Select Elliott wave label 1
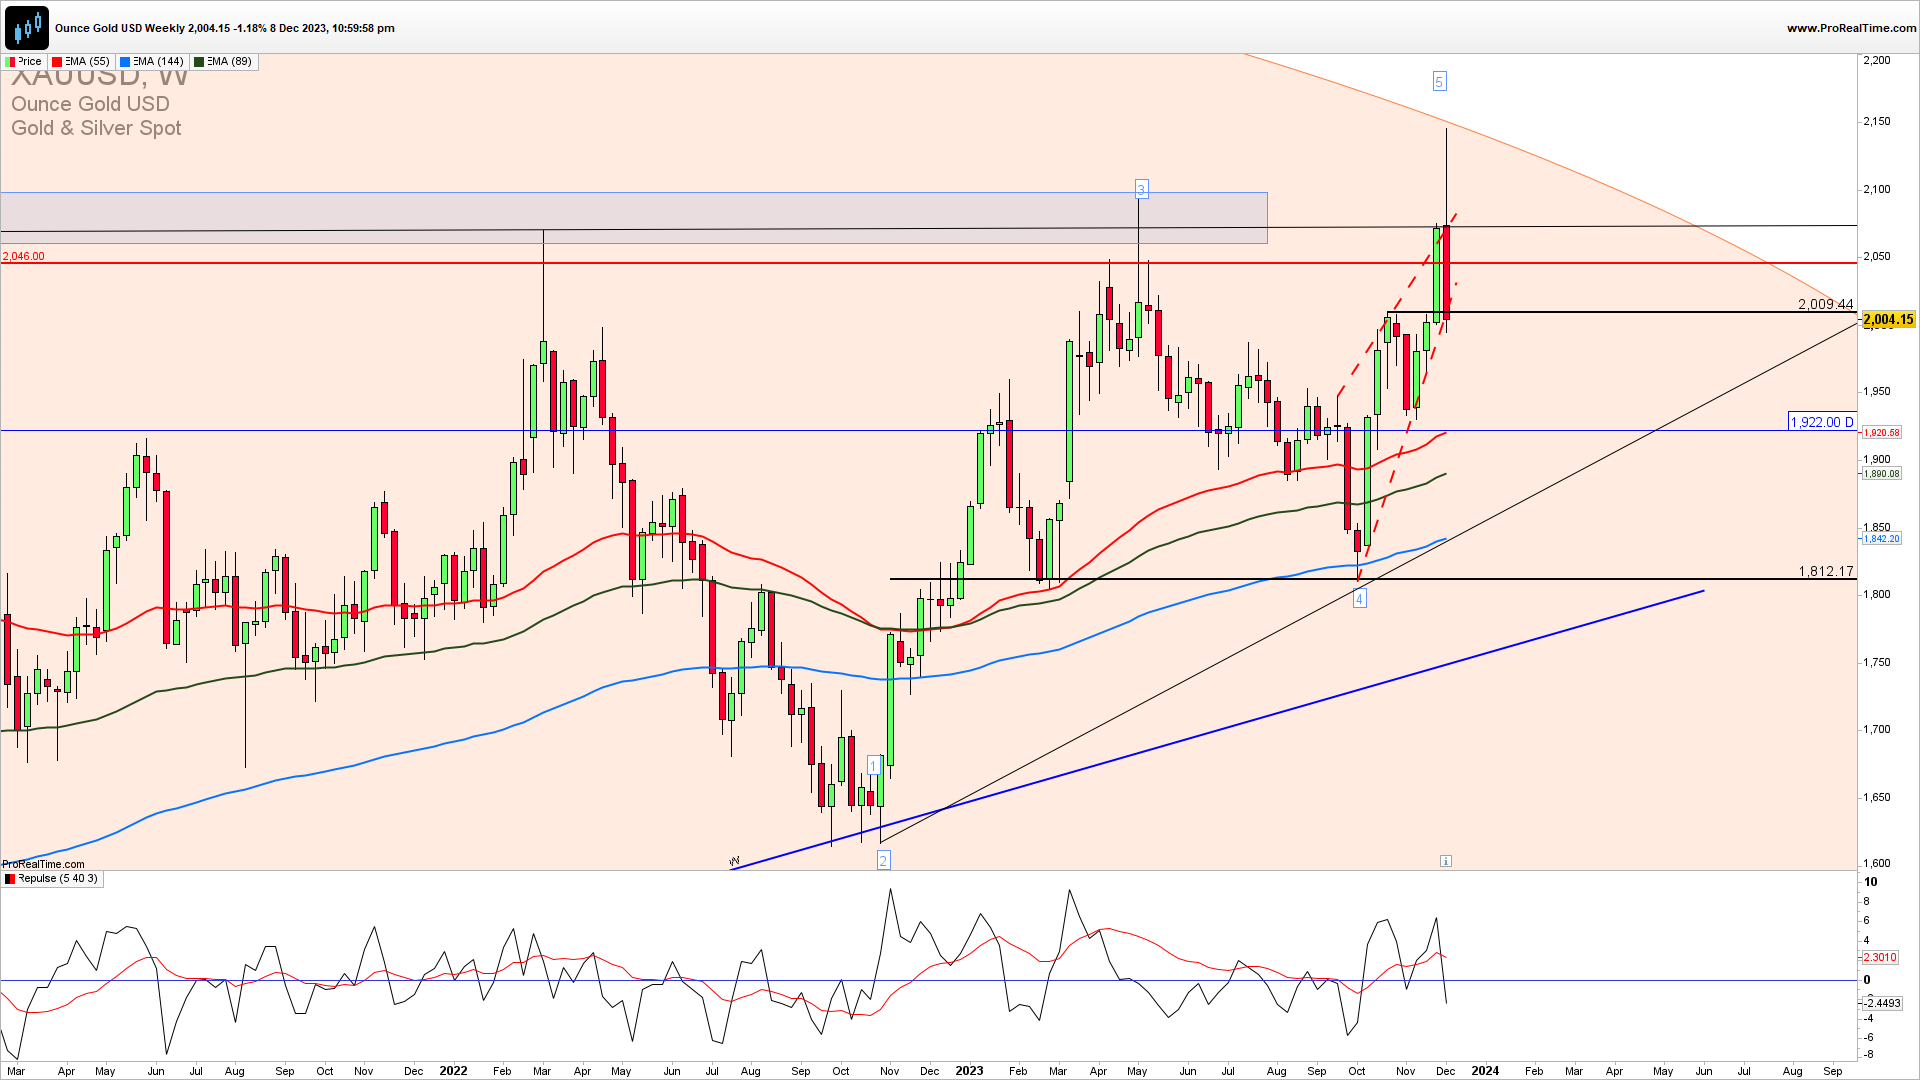Image resolution: width=1920 pixels, height=1080 pixels. [873, 766]
